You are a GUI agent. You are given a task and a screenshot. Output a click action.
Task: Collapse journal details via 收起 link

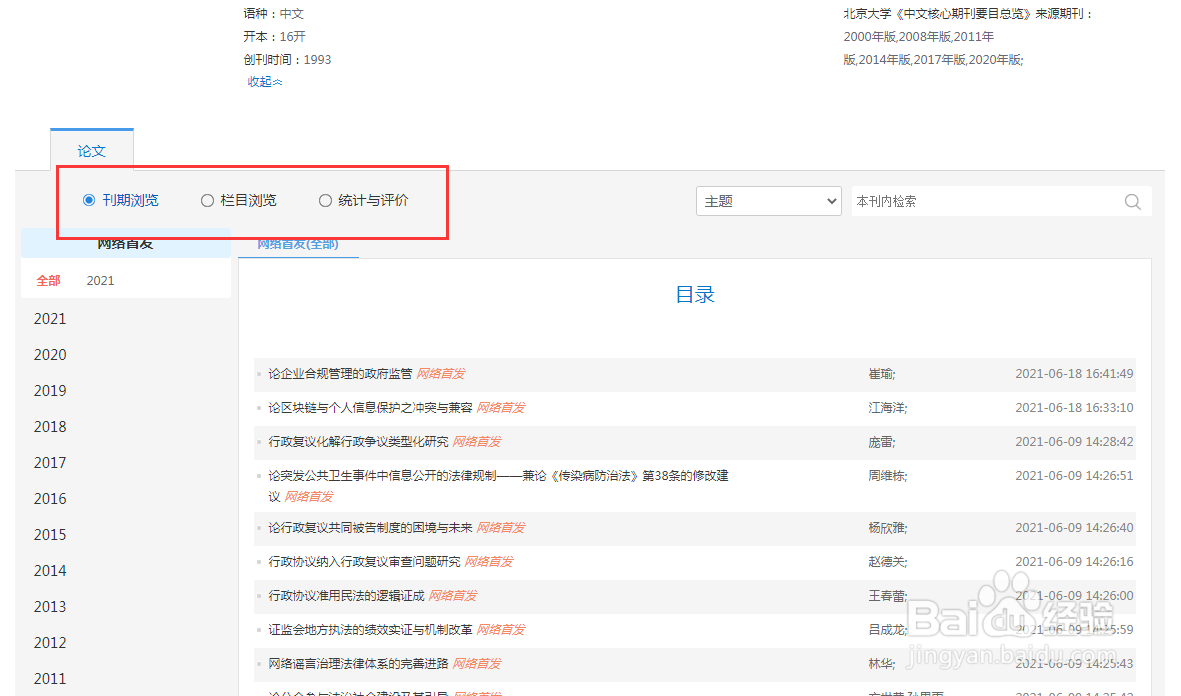pos(264,82)
